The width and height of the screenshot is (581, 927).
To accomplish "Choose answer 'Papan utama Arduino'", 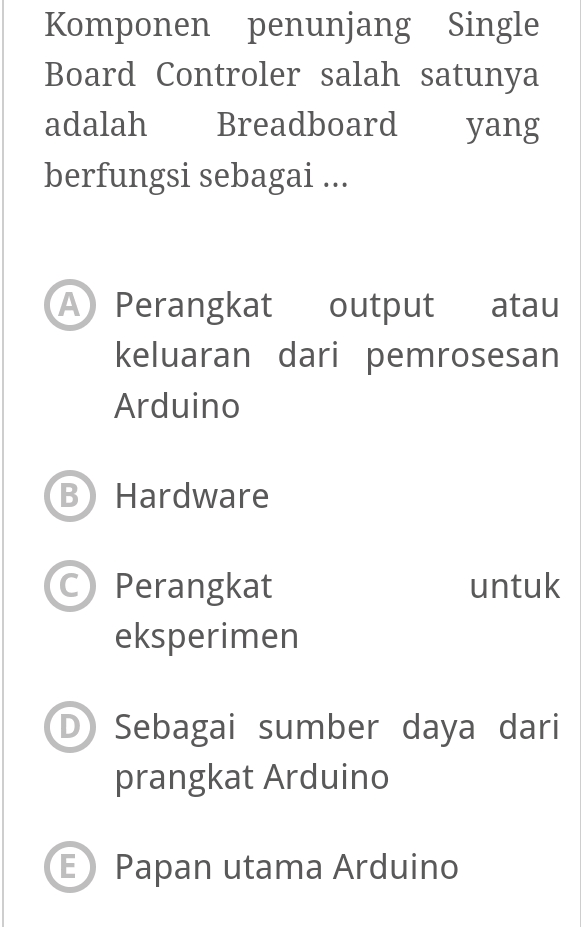I will click(286, 867).
